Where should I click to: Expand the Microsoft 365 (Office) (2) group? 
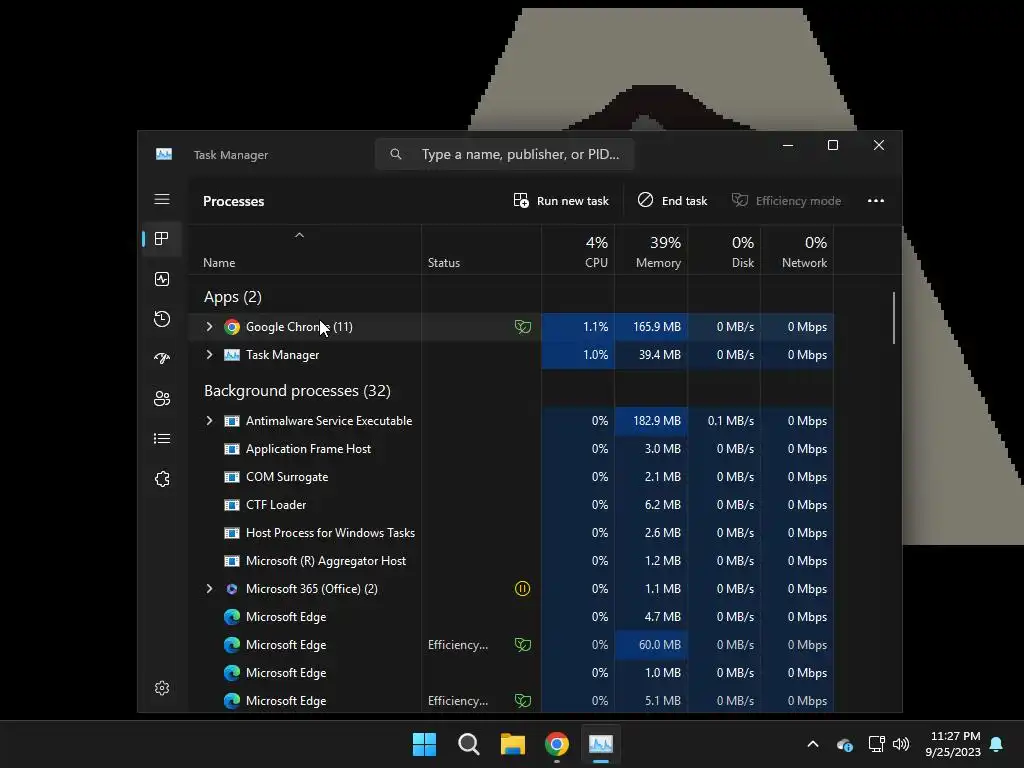[x=209, y=588]
